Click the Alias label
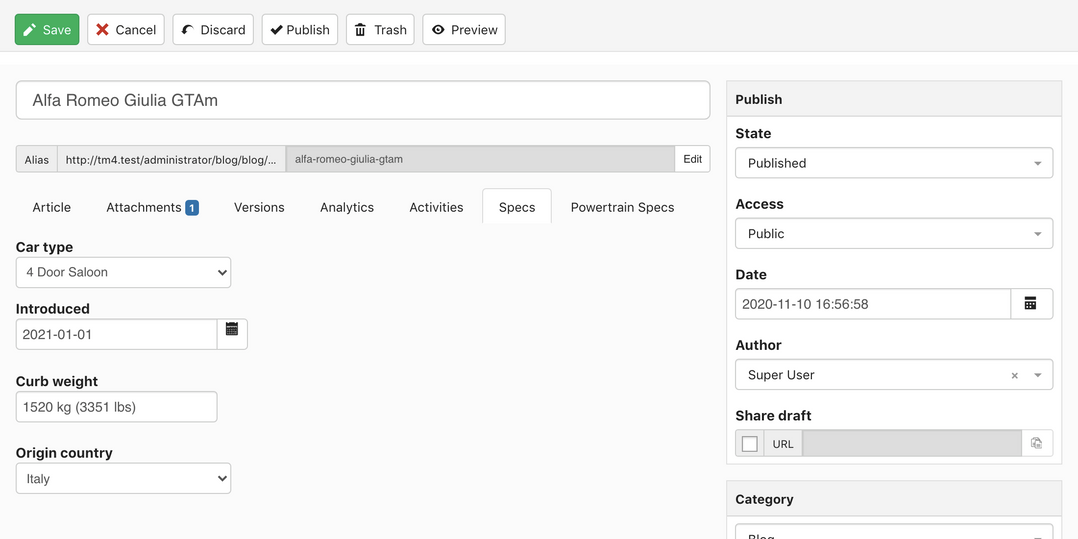 37,160
